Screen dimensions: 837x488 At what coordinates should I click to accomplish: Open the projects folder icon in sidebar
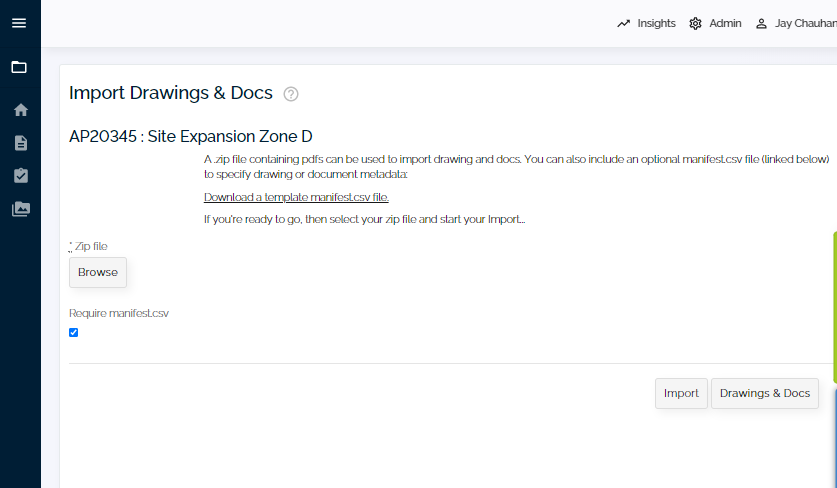[x=19, y=67]
